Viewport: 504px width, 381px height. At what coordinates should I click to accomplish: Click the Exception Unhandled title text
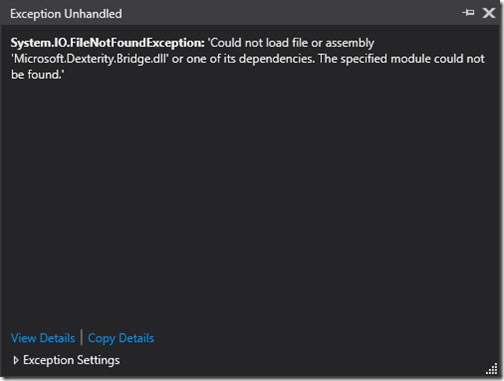(x=66, y=14)
